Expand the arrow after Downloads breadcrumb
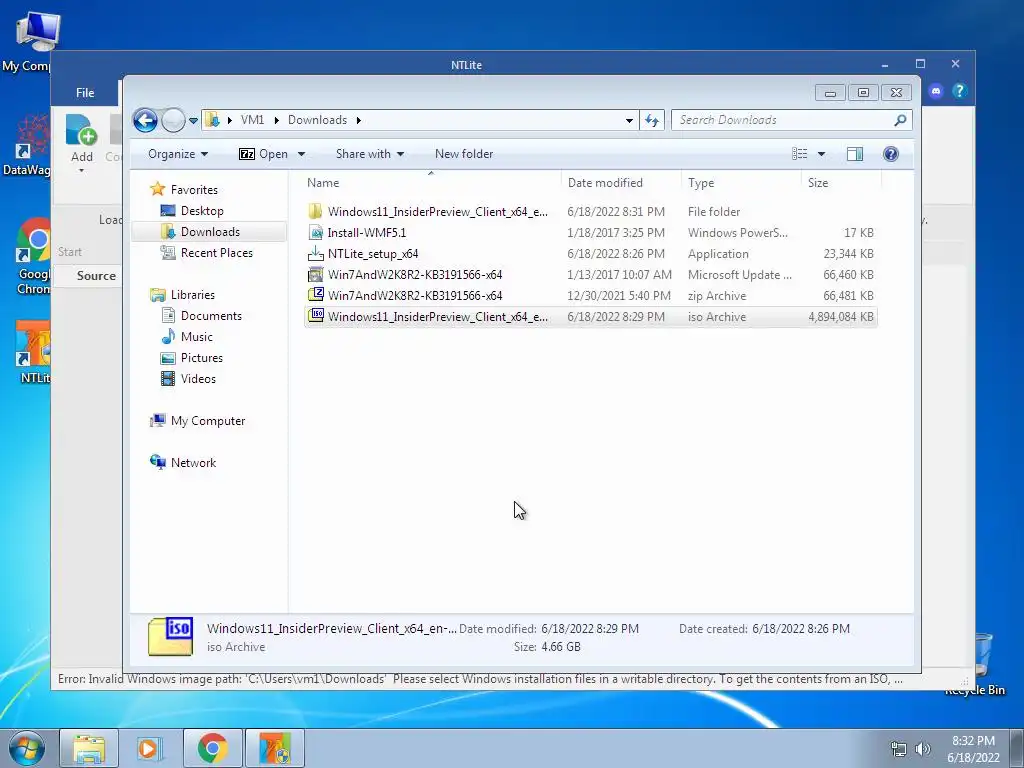Image resolution: width=1024 pixels, height=768 pixels. point(359,120)
